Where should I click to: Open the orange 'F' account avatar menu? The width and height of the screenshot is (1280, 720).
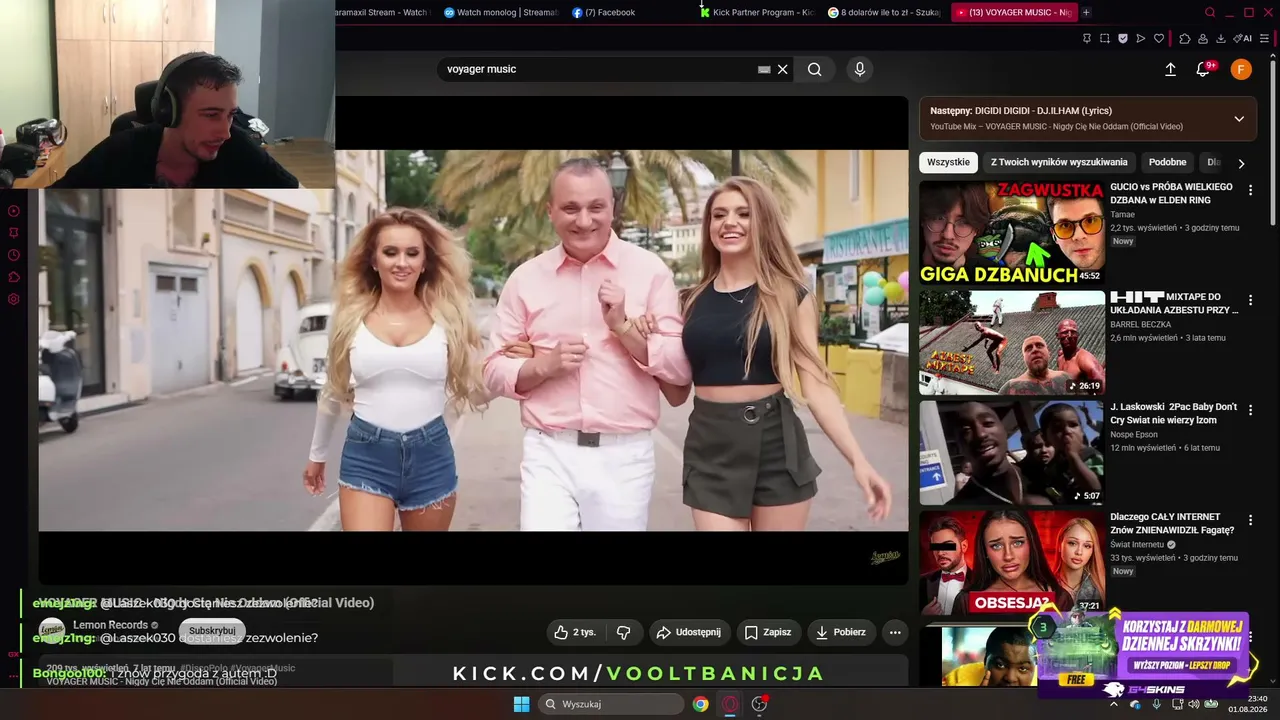click(x=1241, y=69)
